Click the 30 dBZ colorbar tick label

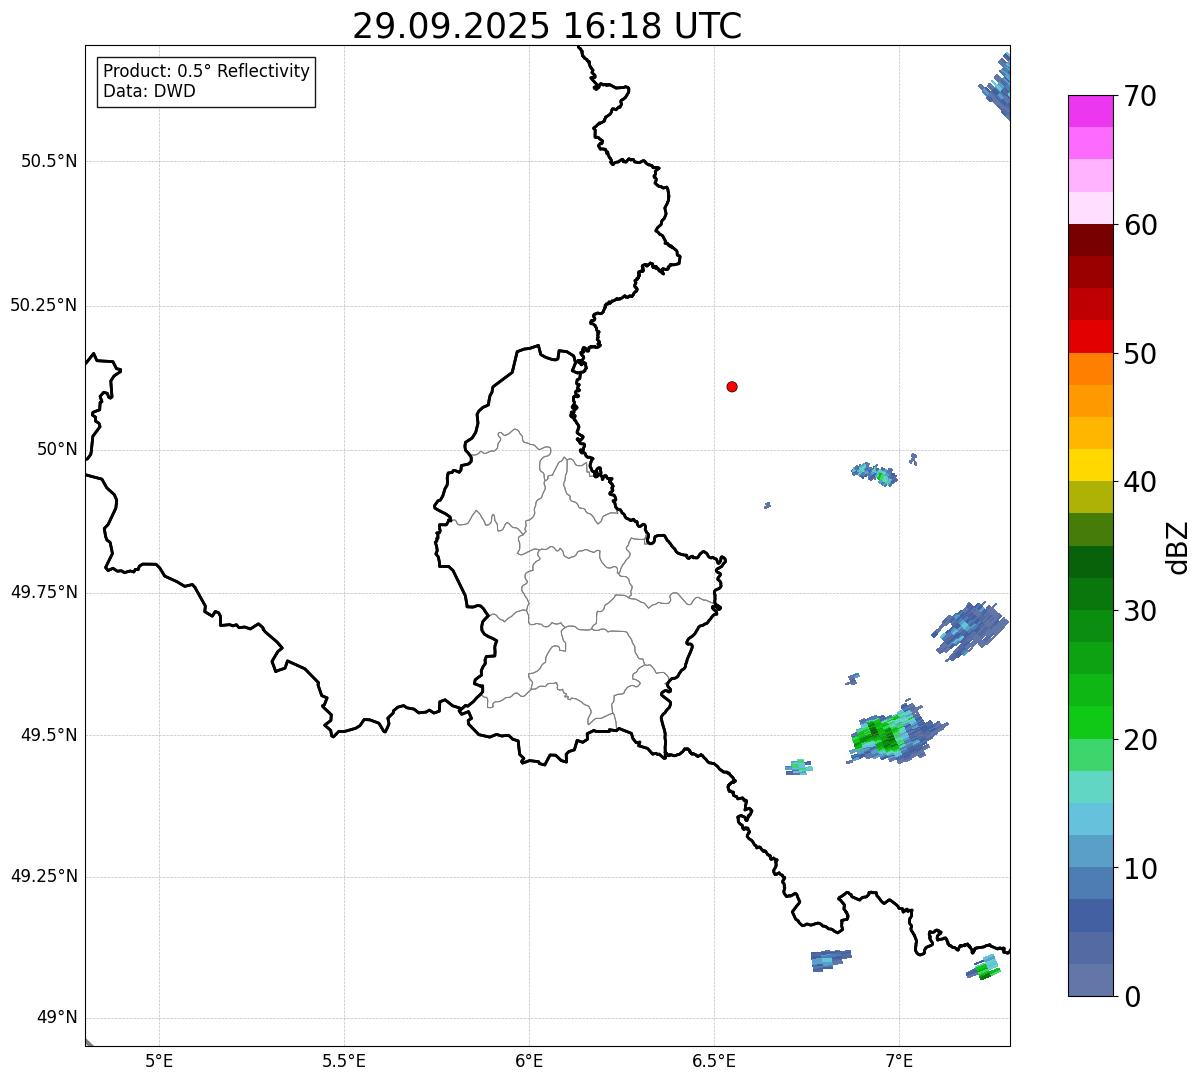click(1140, 611)
